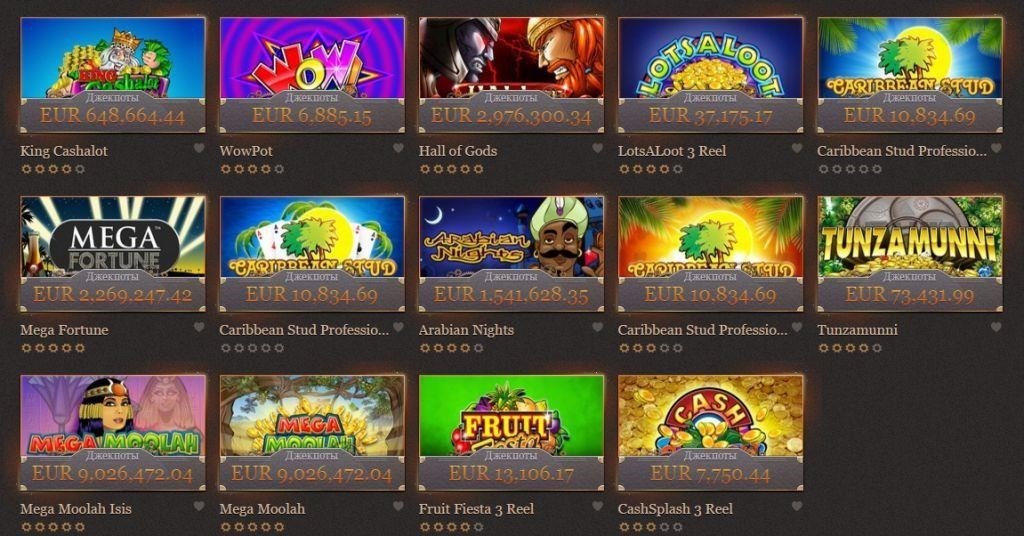Click the heart icon beside CashSplash 3 Reel
1024x536 pixels.
[x=797, y=506]
